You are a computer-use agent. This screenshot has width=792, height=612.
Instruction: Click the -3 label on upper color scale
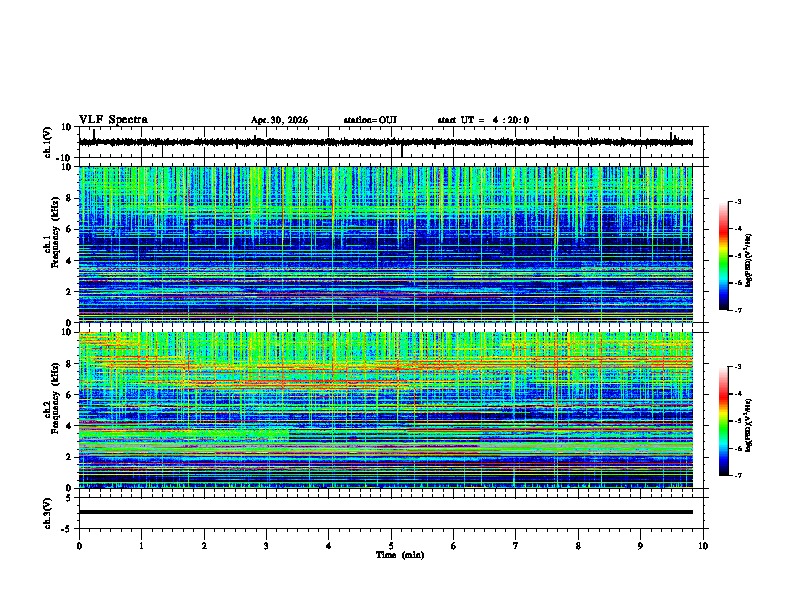(x=738, y=202)
